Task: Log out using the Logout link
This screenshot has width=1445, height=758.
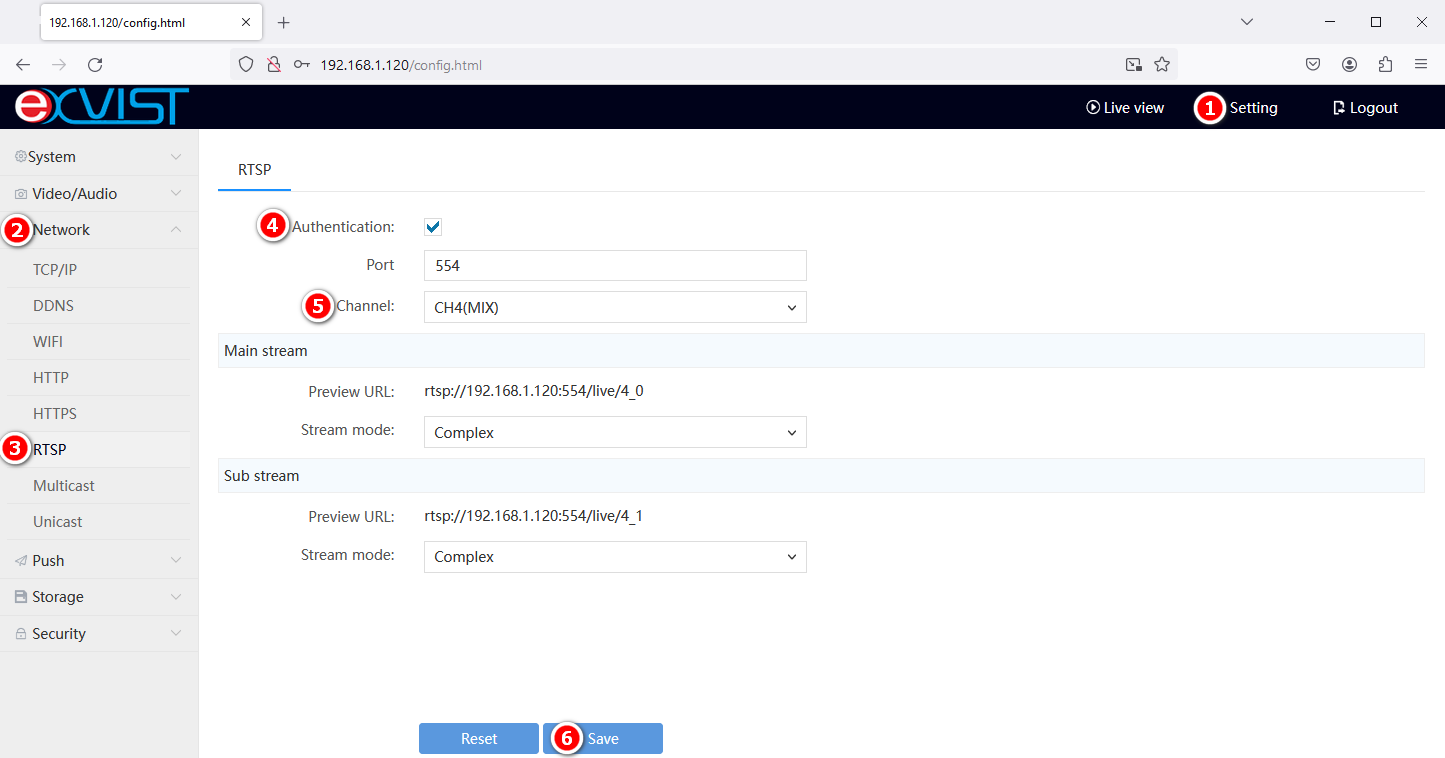Action: tap(1365, 107)
